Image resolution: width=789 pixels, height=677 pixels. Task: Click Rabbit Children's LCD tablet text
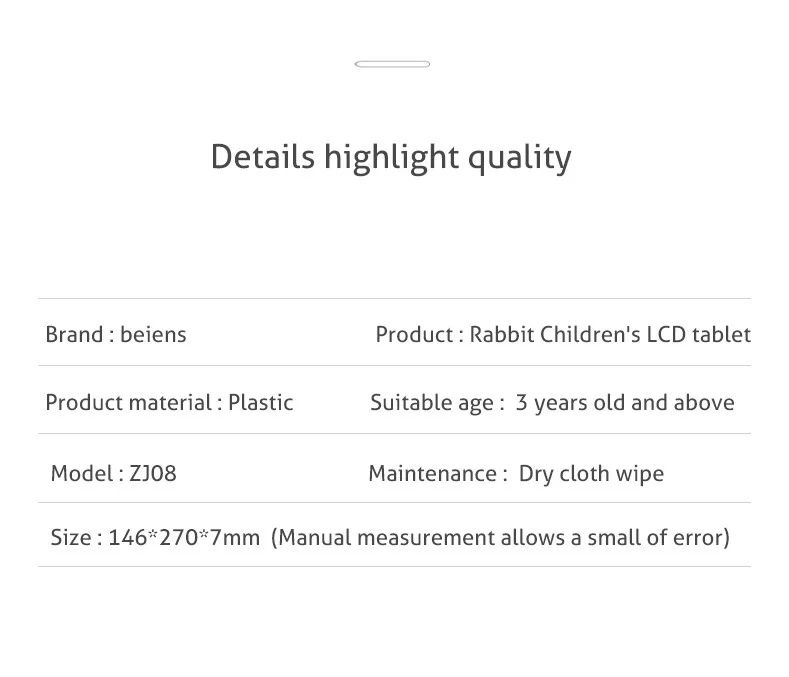610,334
